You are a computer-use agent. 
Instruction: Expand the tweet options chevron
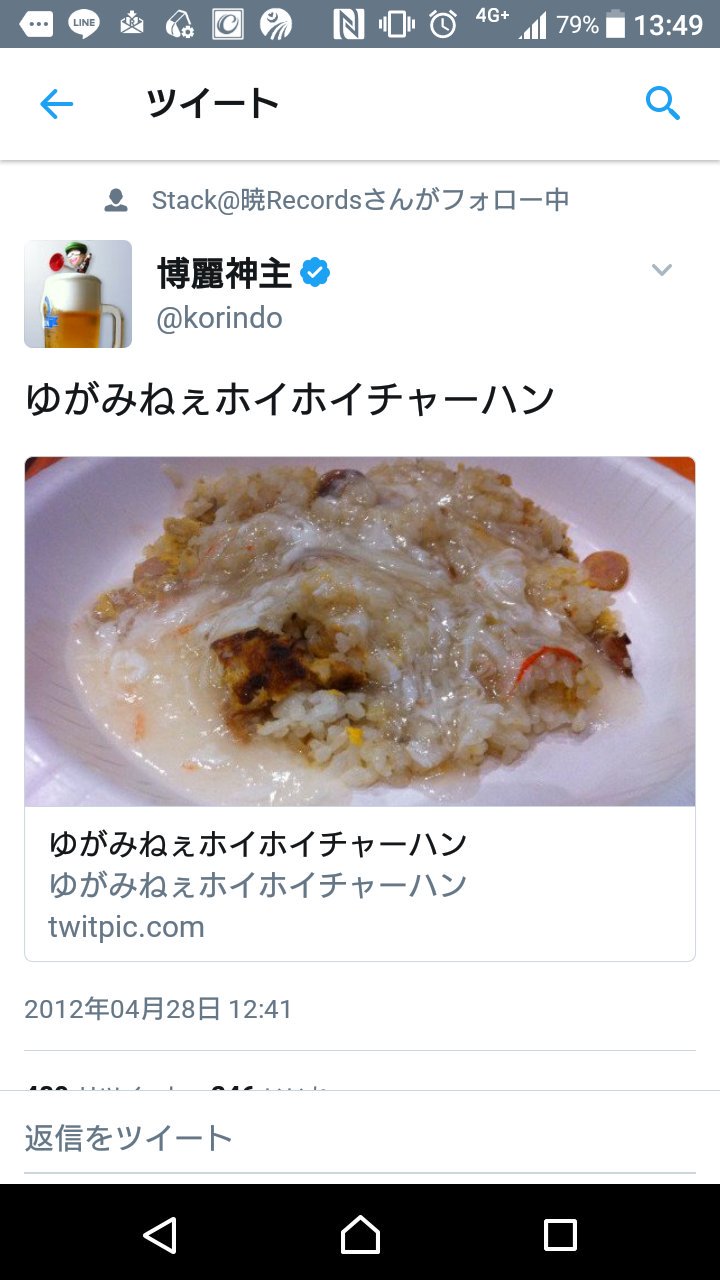662,269
